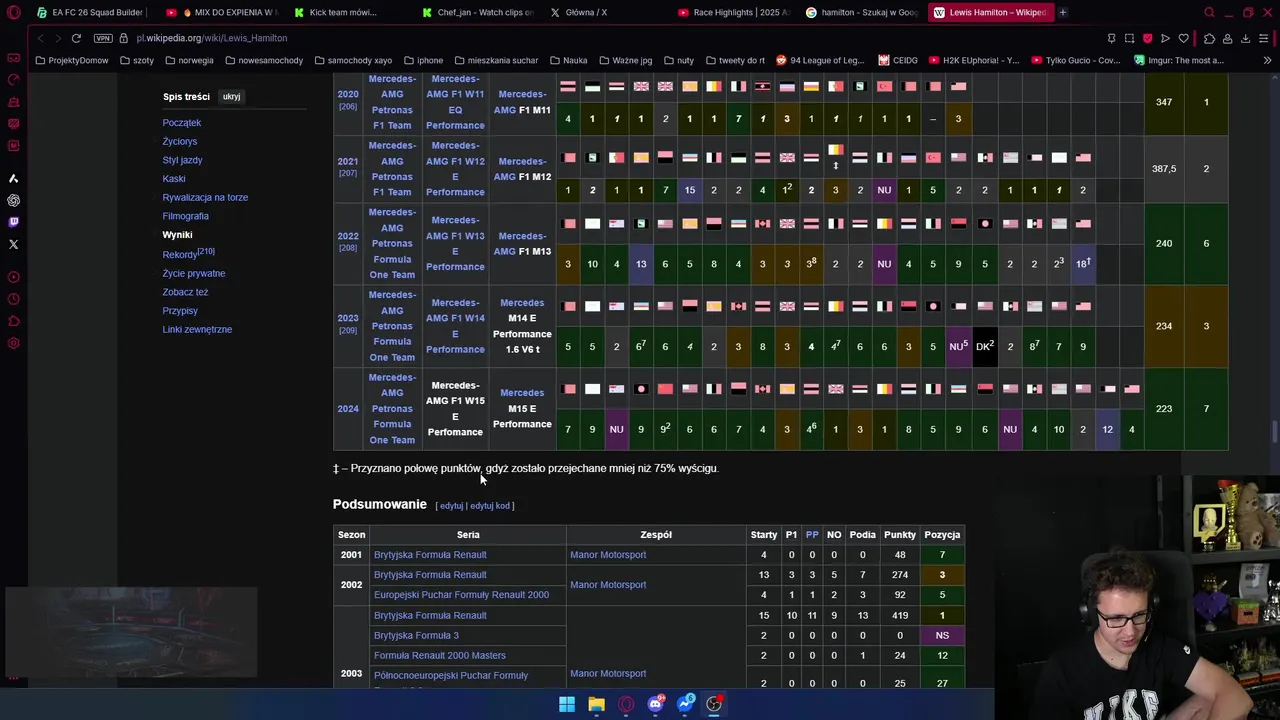Click the VPN badge in address bar

tap(103, 38)
